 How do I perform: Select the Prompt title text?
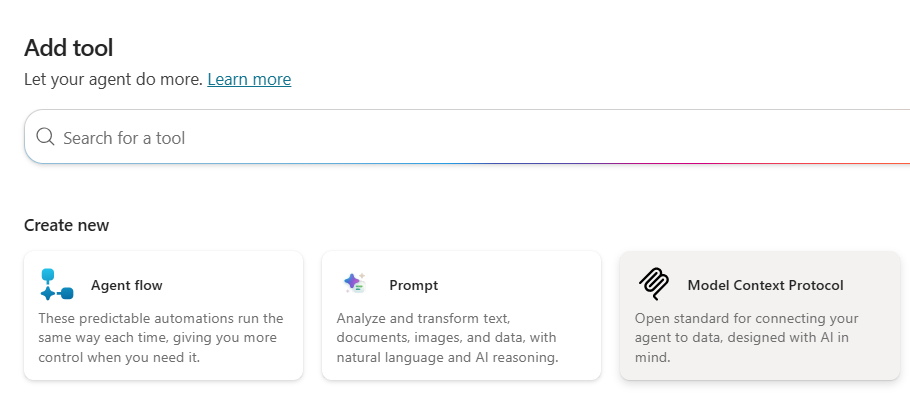click(x=413, y=285)
